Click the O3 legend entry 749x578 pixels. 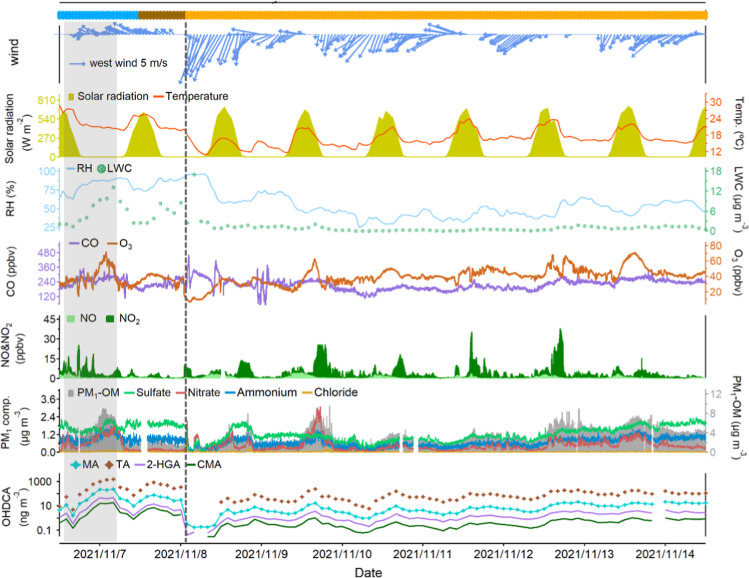[x=119, y=244]
